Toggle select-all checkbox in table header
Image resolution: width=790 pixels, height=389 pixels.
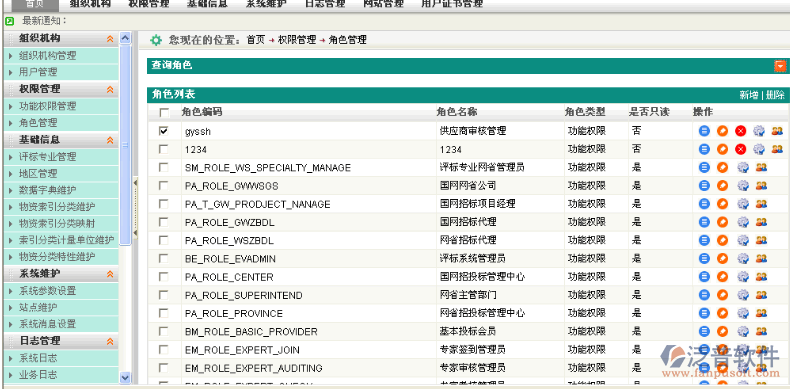click(164, 112)
